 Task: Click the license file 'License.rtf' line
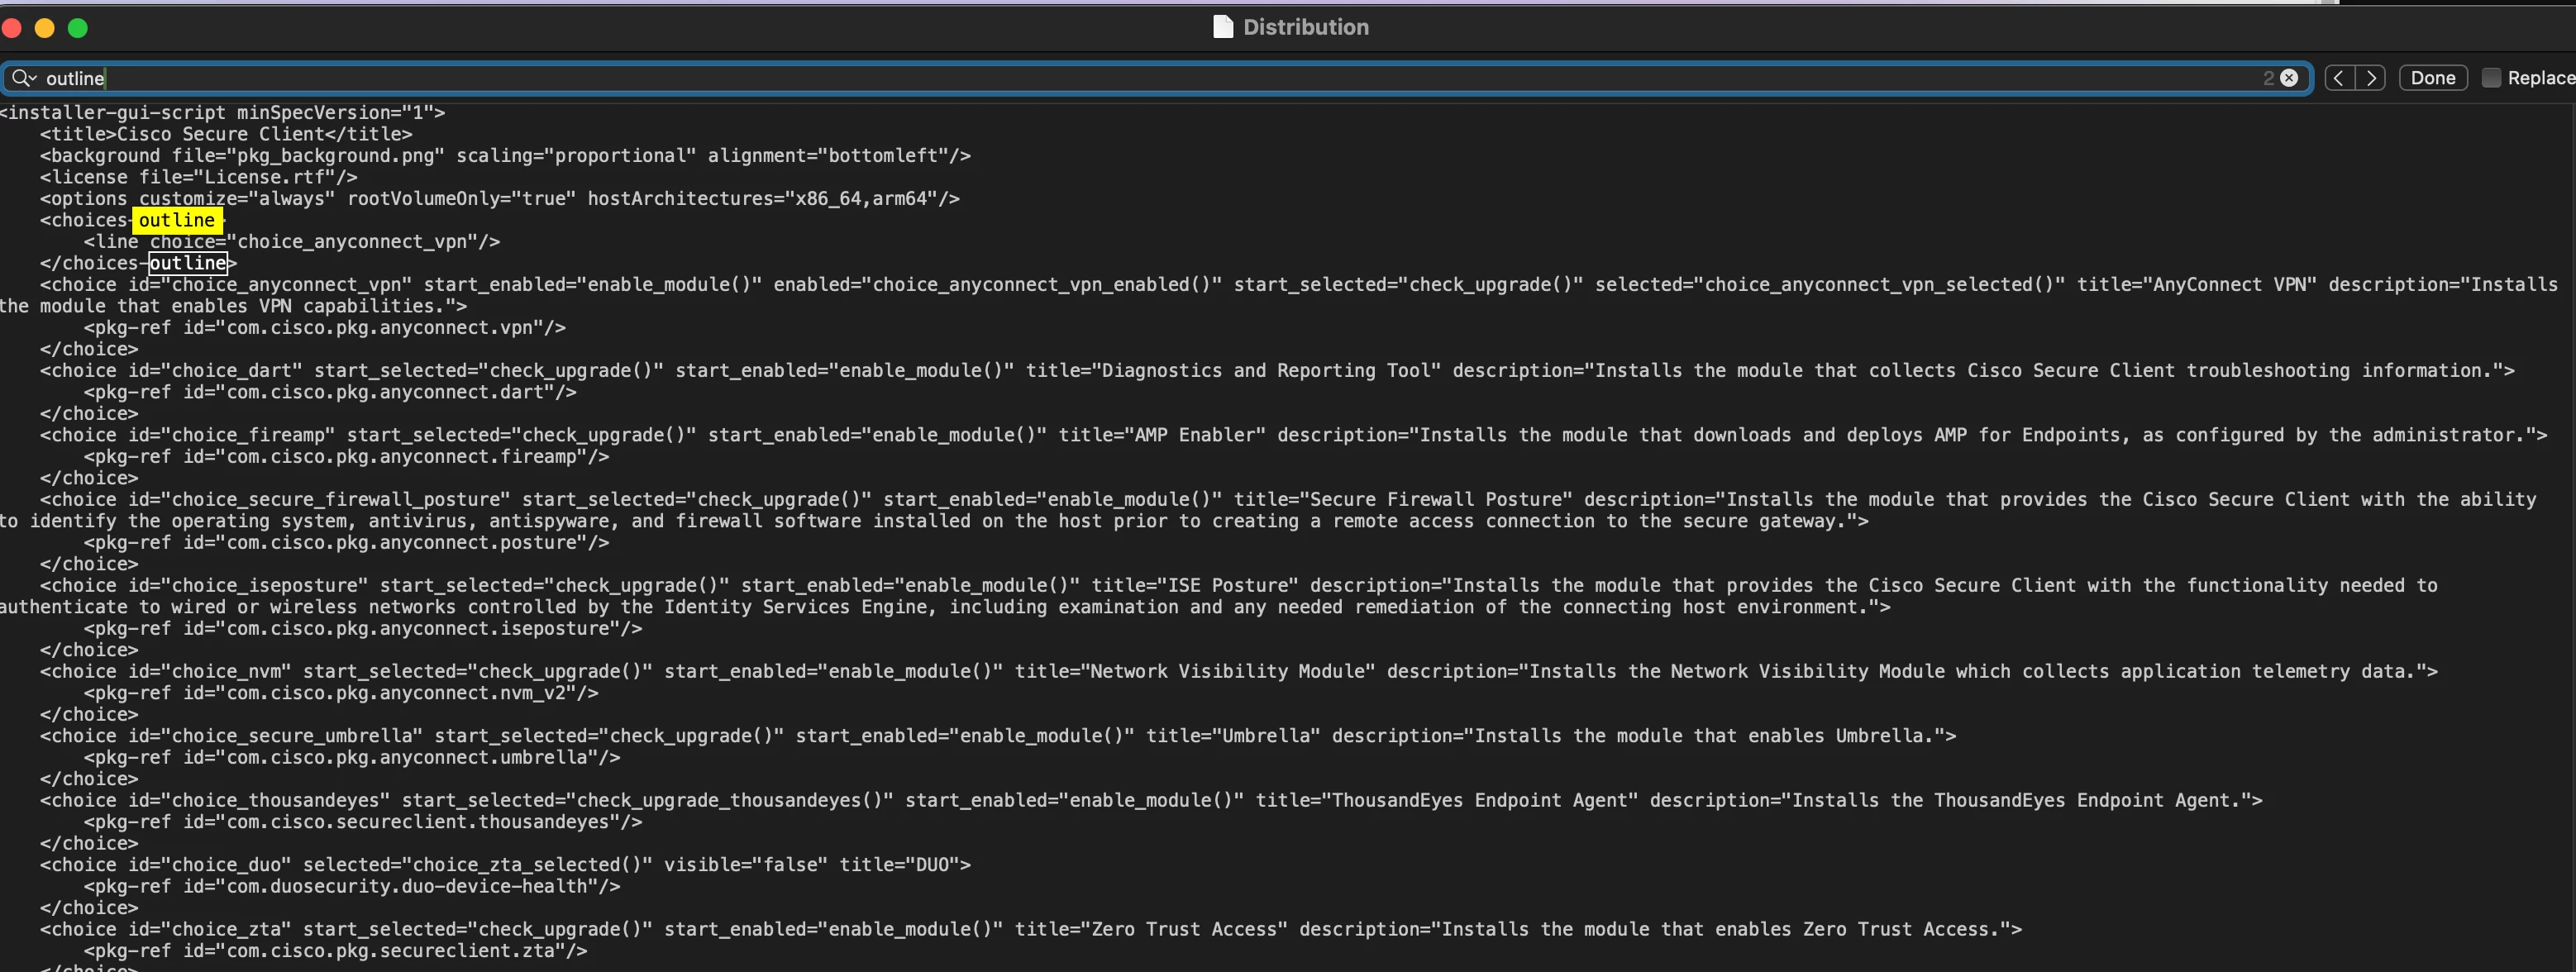pyautogui.click(x=198, y=177)
